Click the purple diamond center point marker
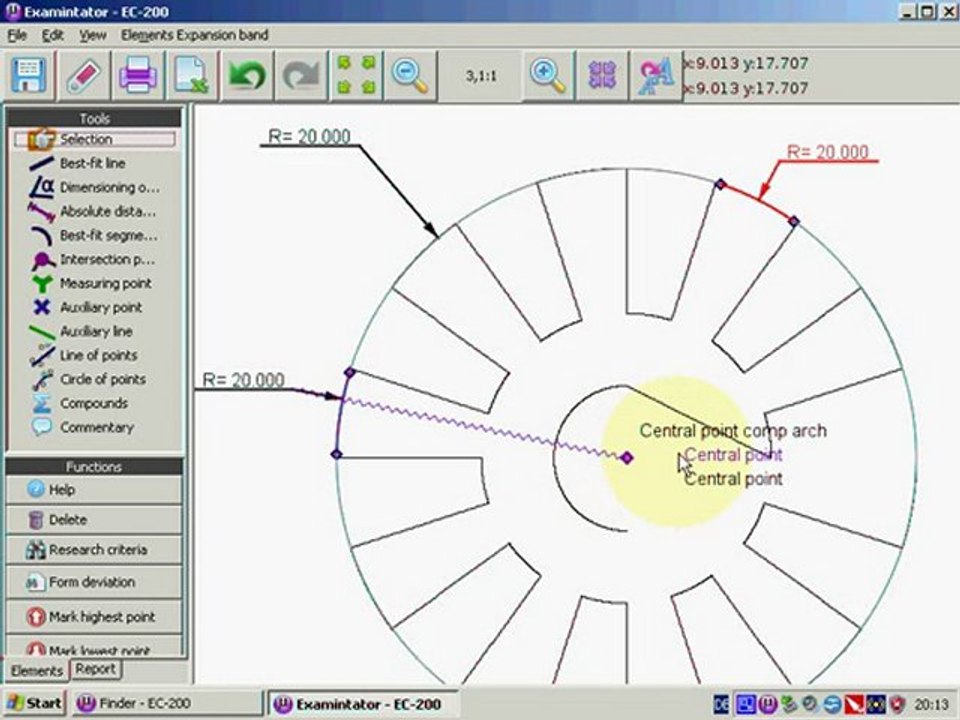The width and height of the screenshot is (960, 720). coord(627,457)
